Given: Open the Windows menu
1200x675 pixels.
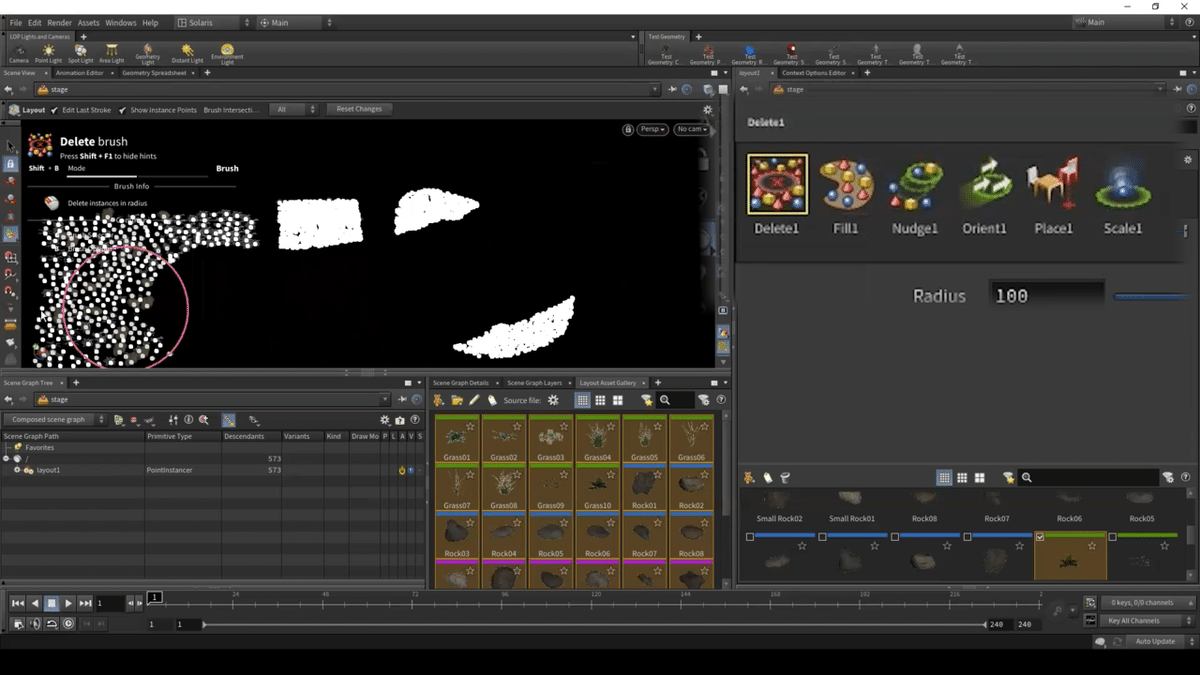Looking at the screenshot, I should 120,22.
